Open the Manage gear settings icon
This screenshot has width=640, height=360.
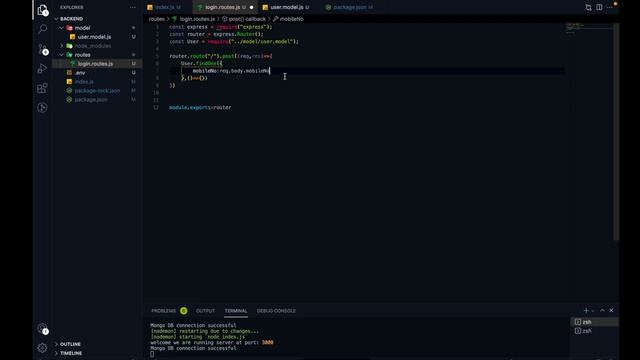click(42, 348)
